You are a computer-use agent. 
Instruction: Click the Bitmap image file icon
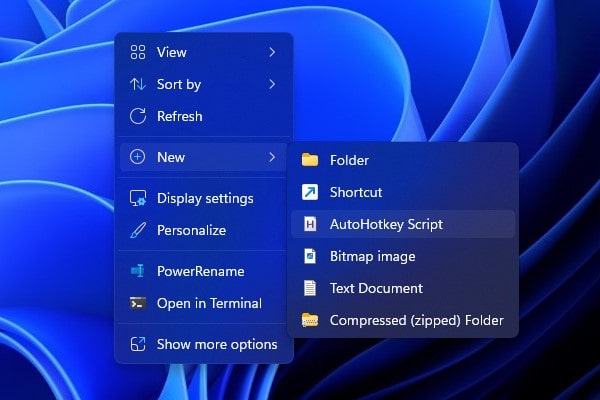tap(310, 256)
